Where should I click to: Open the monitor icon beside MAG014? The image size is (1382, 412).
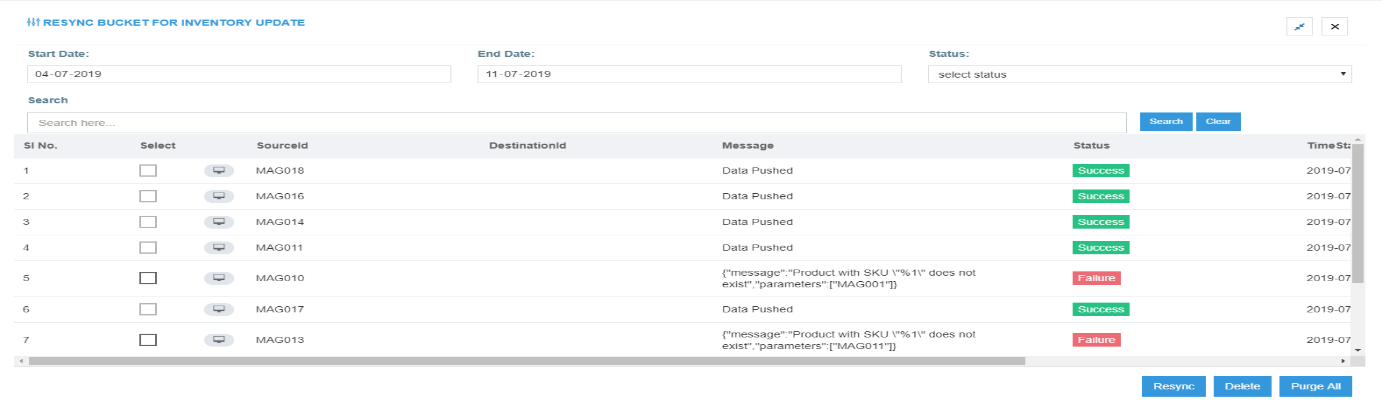click(x=218, y=222)
